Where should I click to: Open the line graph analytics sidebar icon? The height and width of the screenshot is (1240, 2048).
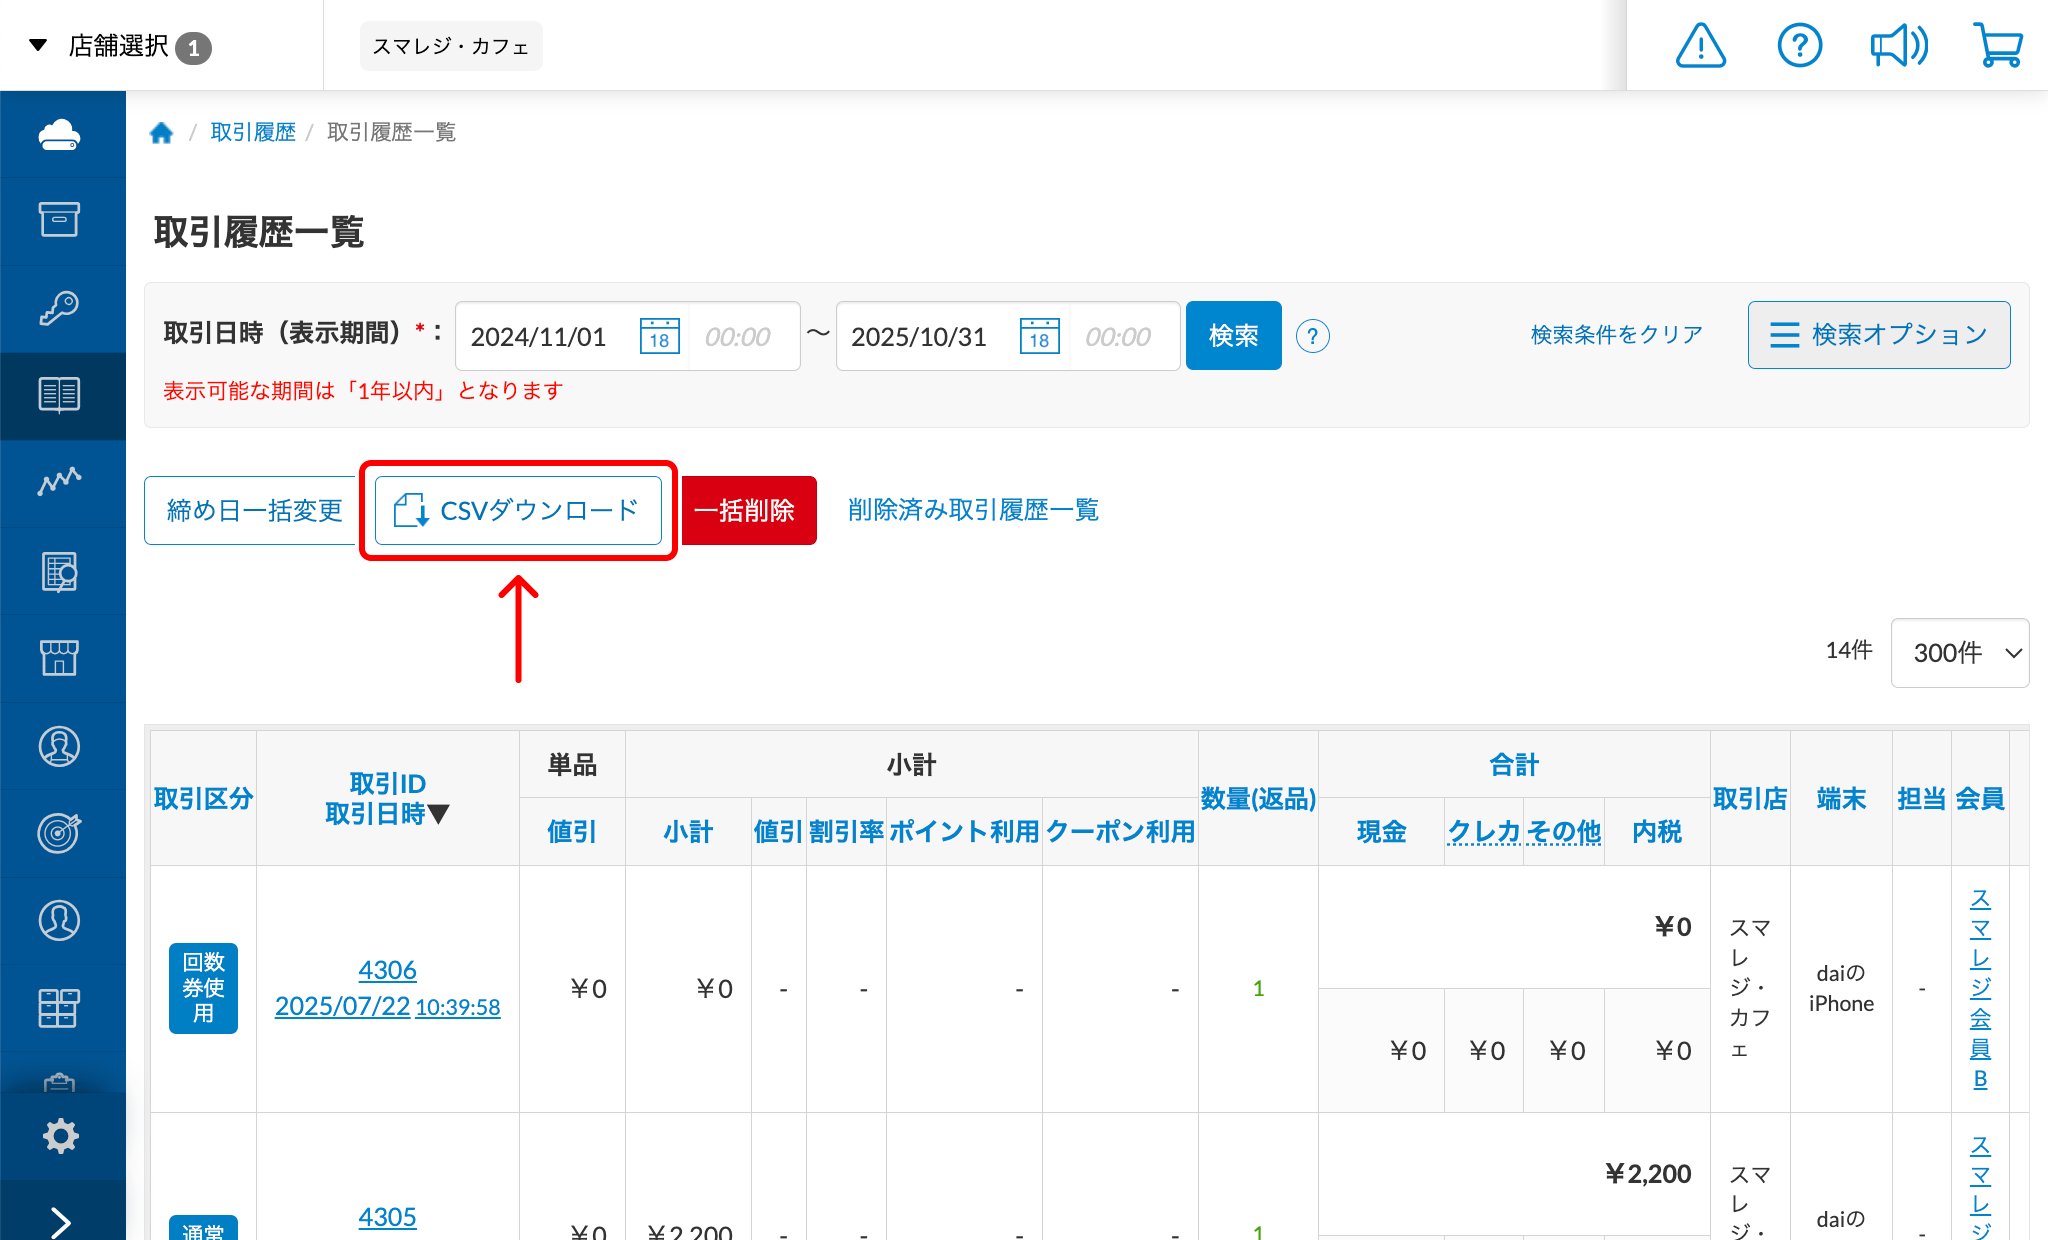[60, 482]
